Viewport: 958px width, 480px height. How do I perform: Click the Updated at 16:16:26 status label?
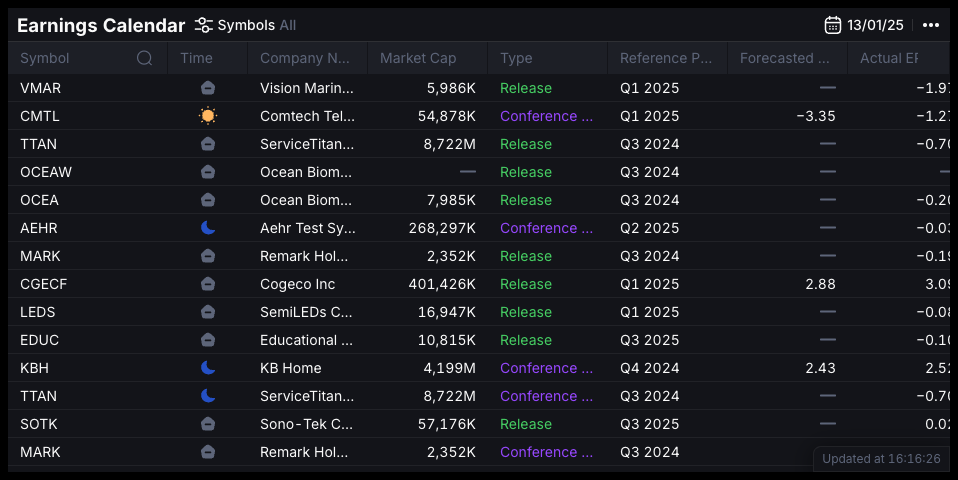(x=881, y=459)
